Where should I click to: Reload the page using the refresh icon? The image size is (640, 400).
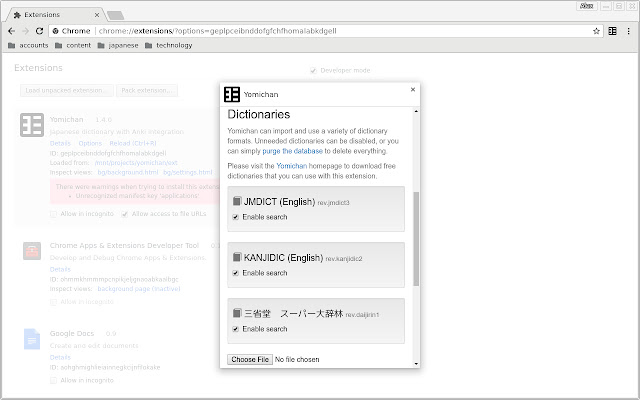(x=41, y=31)
